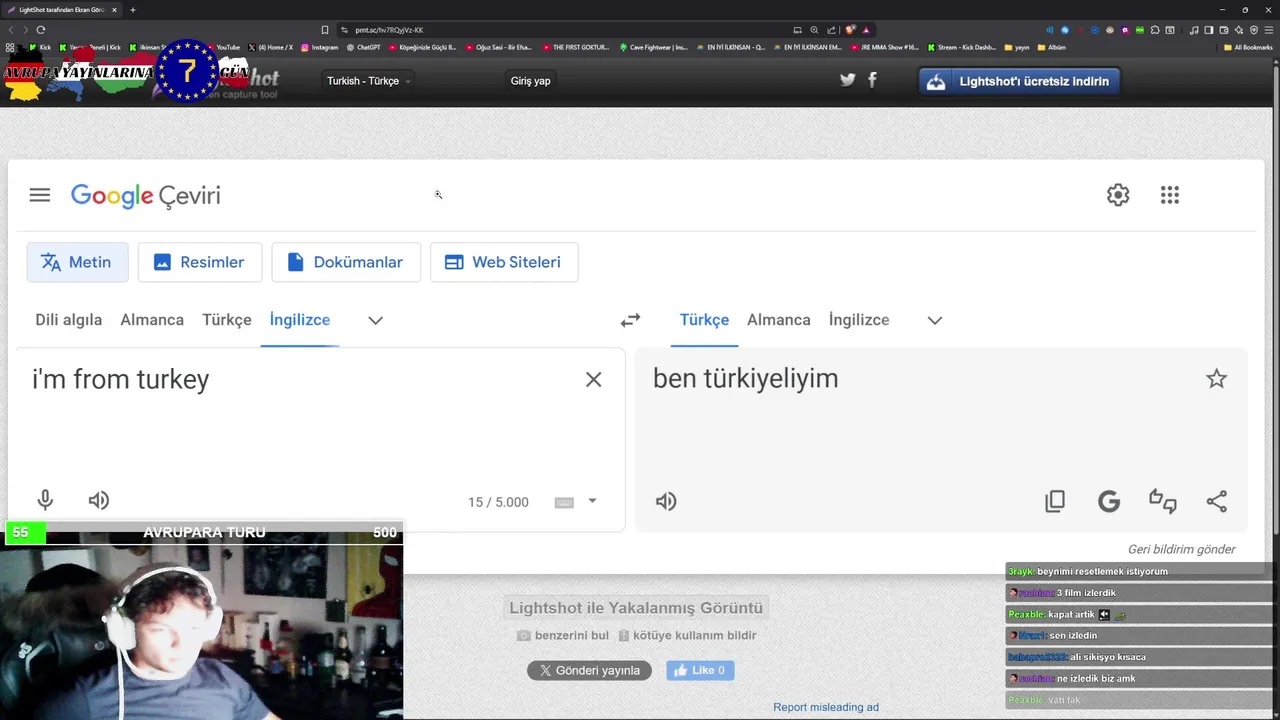The height and width of the screenshot is (720, 1280).
Task: Open the All Bookmarks folder
Action: pos(1247,47)
